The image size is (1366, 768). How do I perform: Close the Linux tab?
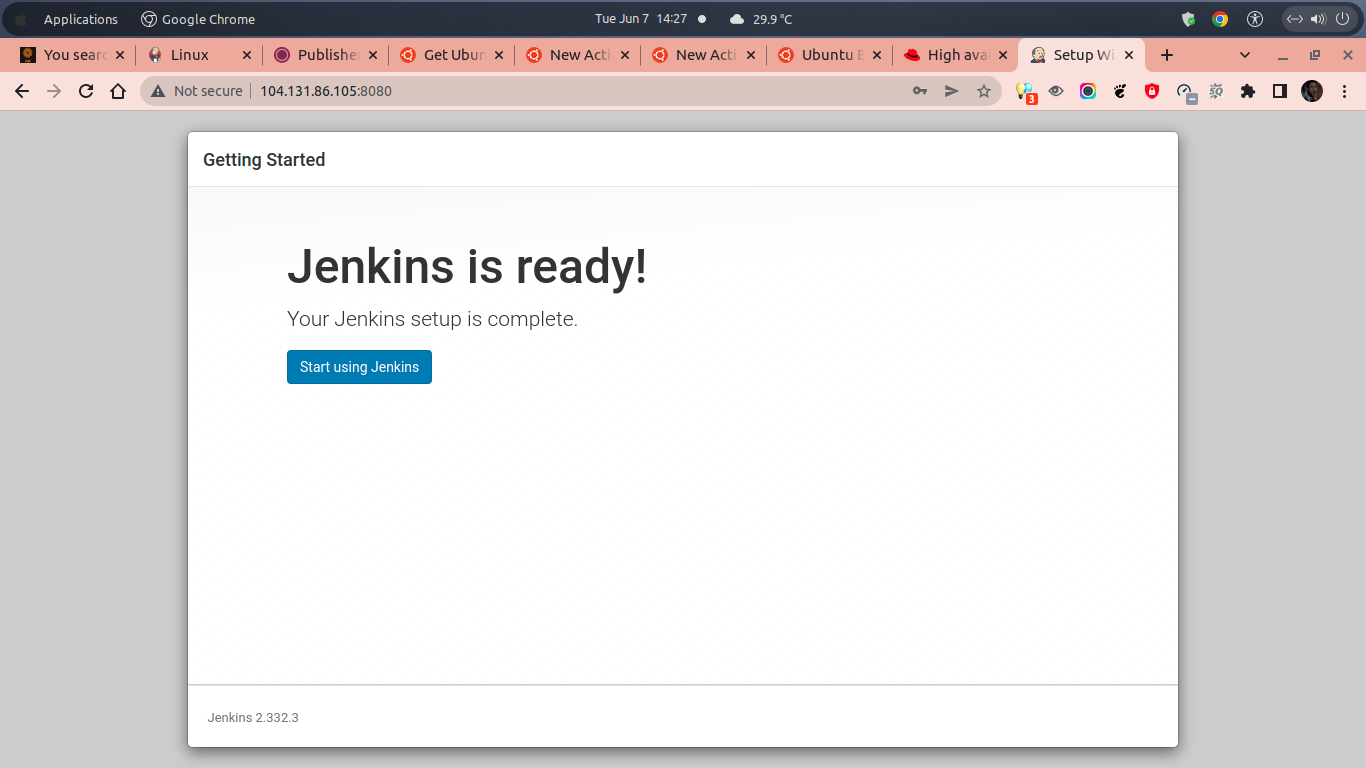coord(246,55)
